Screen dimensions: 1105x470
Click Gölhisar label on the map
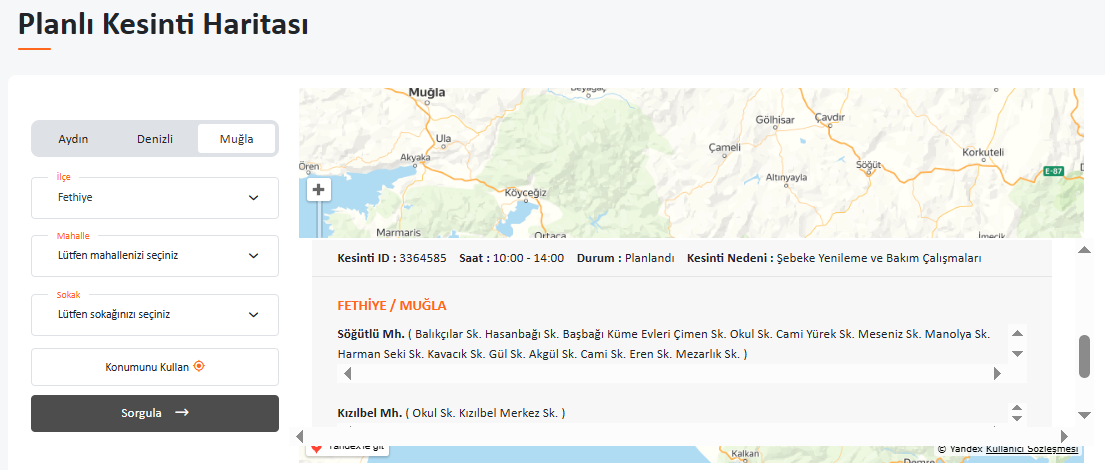click(774, 119)
